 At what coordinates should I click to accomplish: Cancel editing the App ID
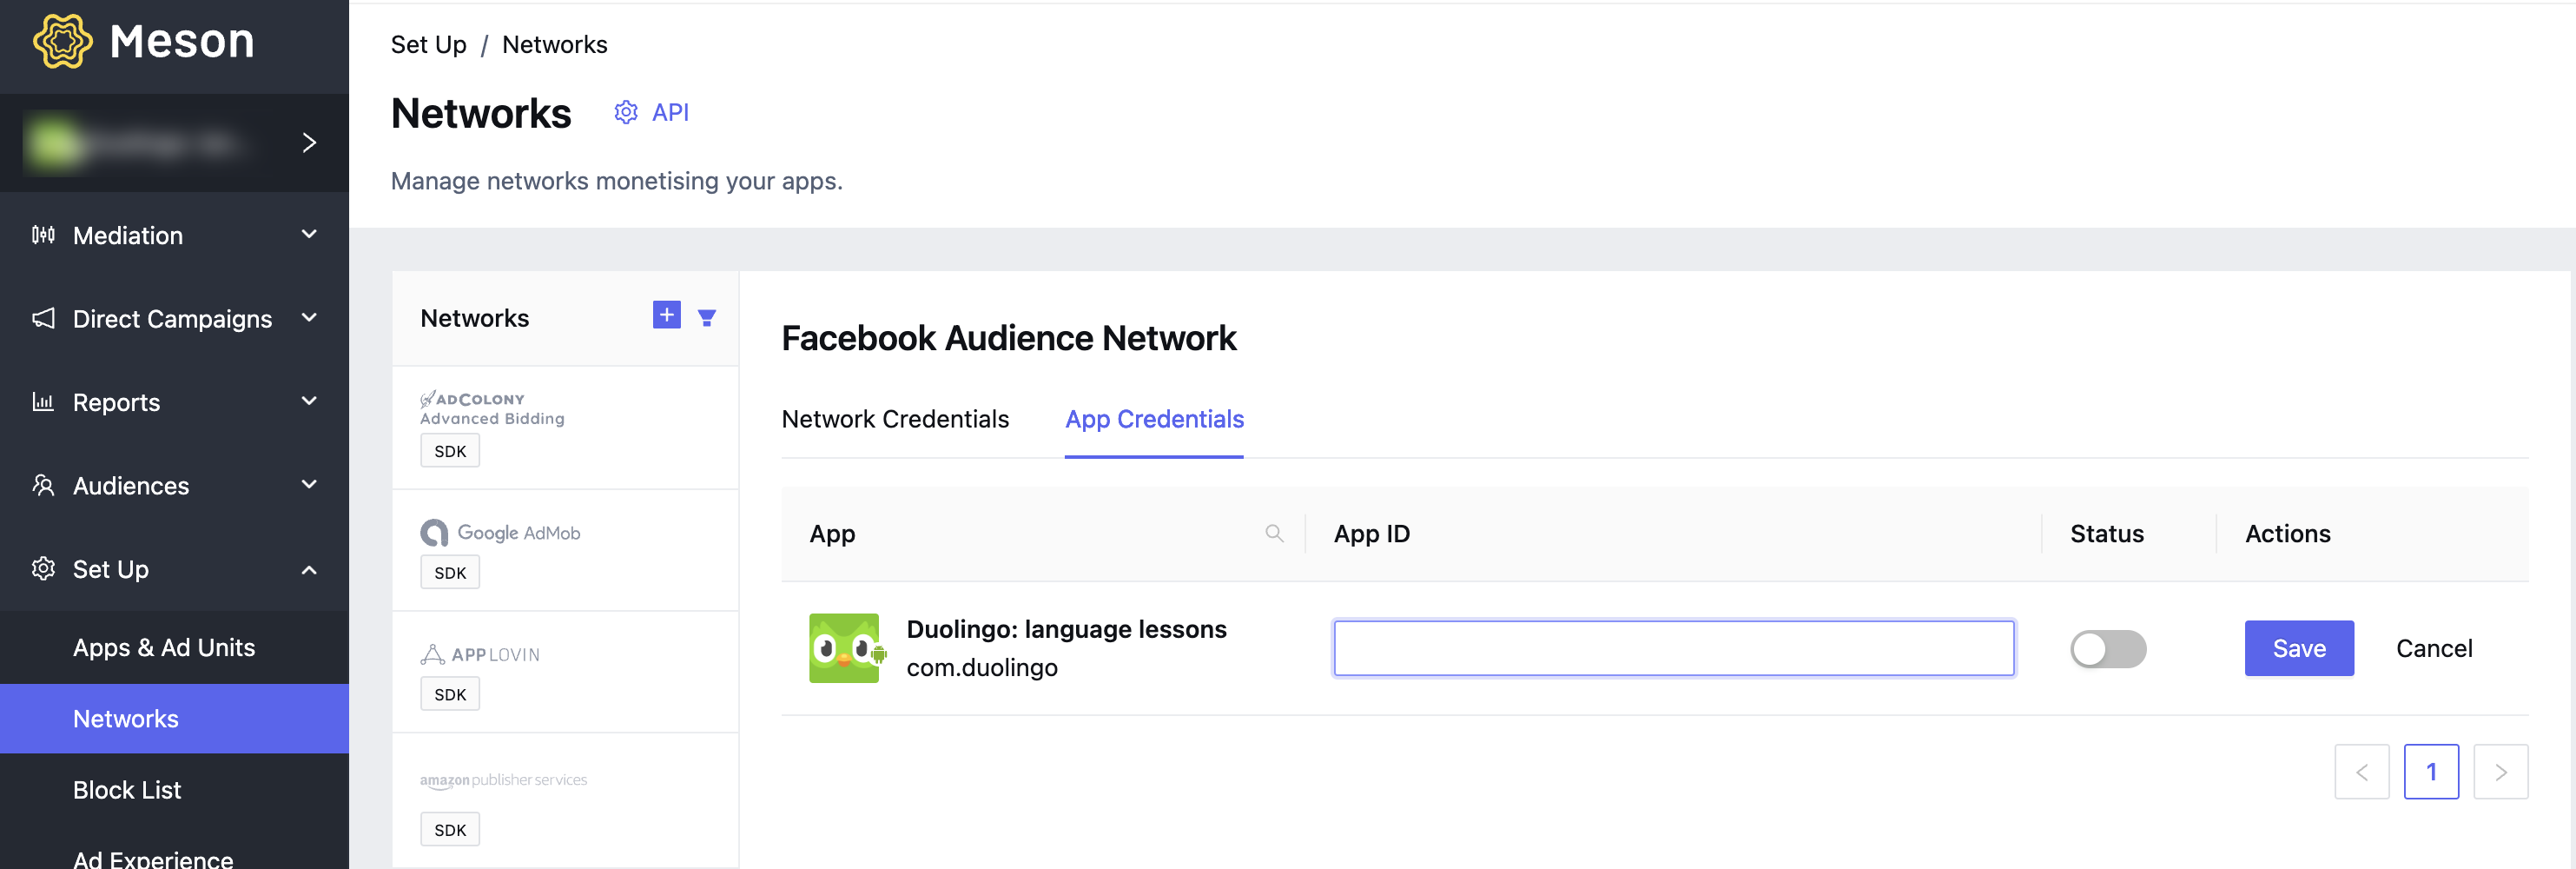click(2434, 648)
